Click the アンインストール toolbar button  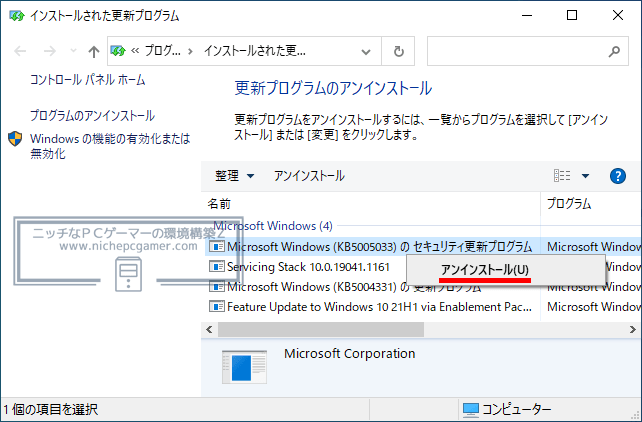tap(309, 176)
